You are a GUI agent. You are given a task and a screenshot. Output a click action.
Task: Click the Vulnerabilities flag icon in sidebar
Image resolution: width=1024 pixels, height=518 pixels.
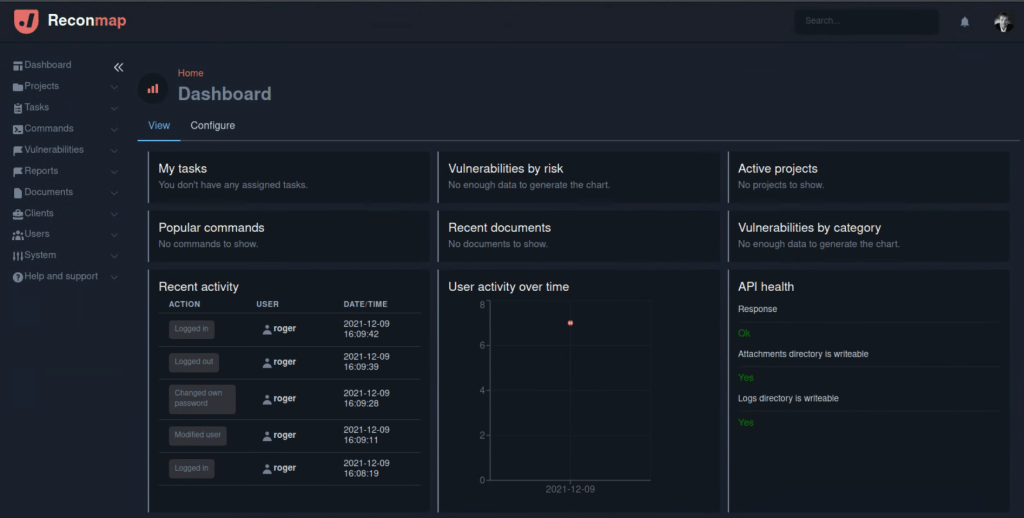point(17,151)
